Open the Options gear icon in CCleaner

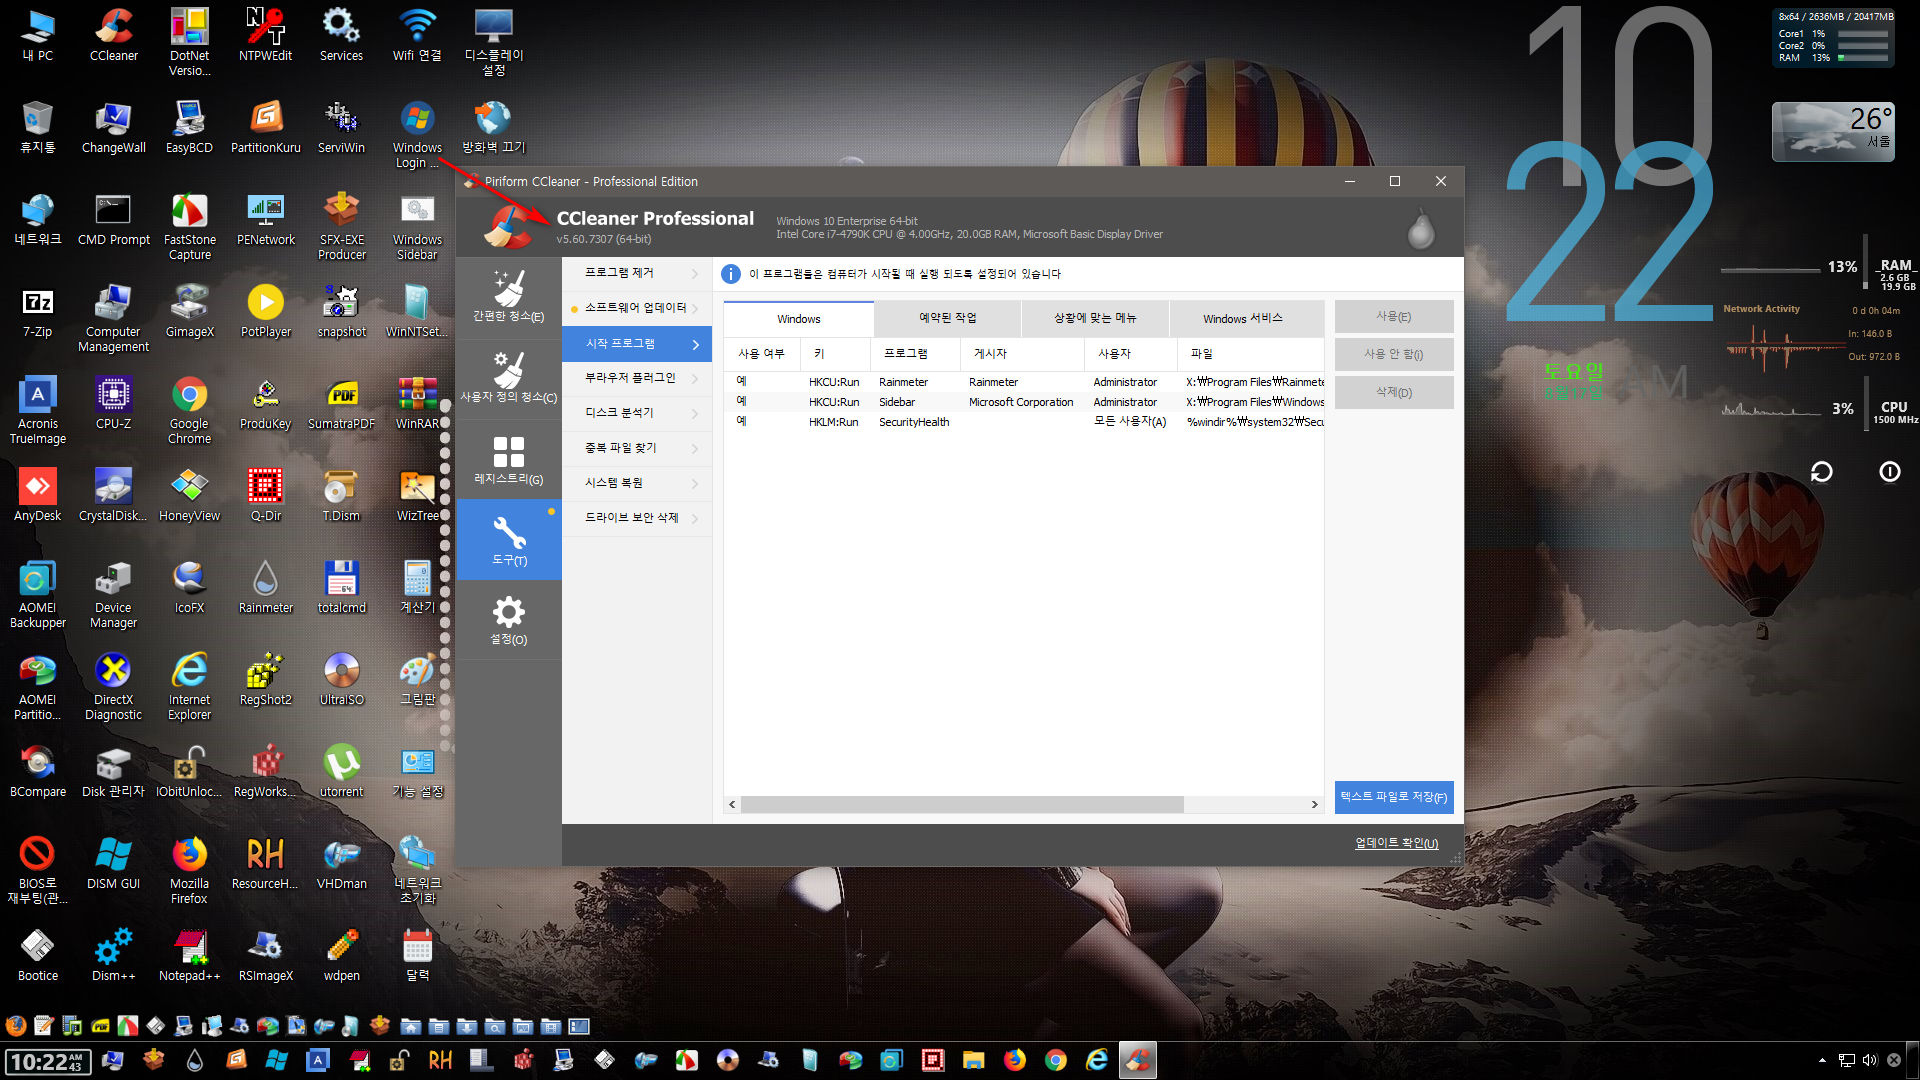[508, 620]
